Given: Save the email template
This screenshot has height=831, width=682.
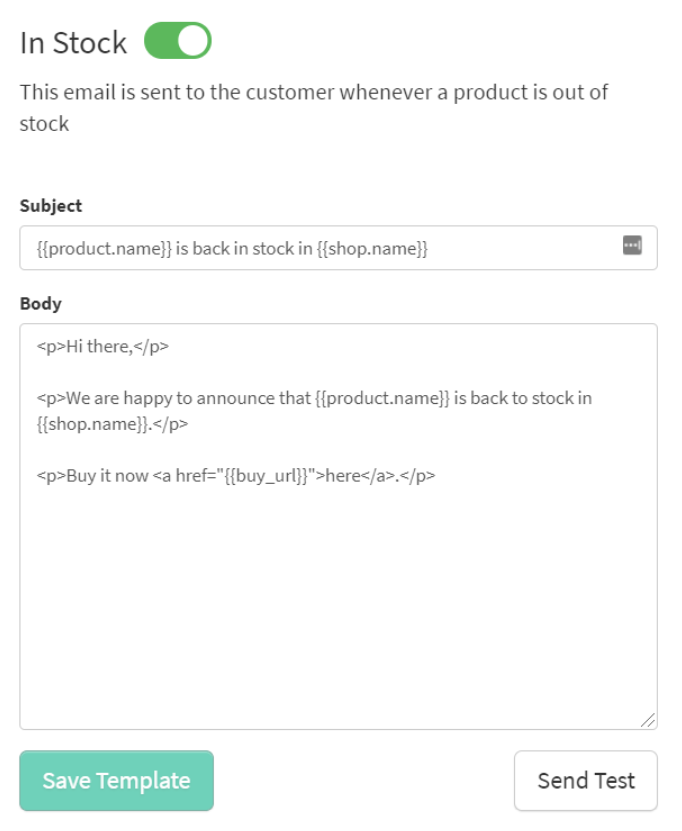Looking at the screenshot, I should click(x=117, y=781).
